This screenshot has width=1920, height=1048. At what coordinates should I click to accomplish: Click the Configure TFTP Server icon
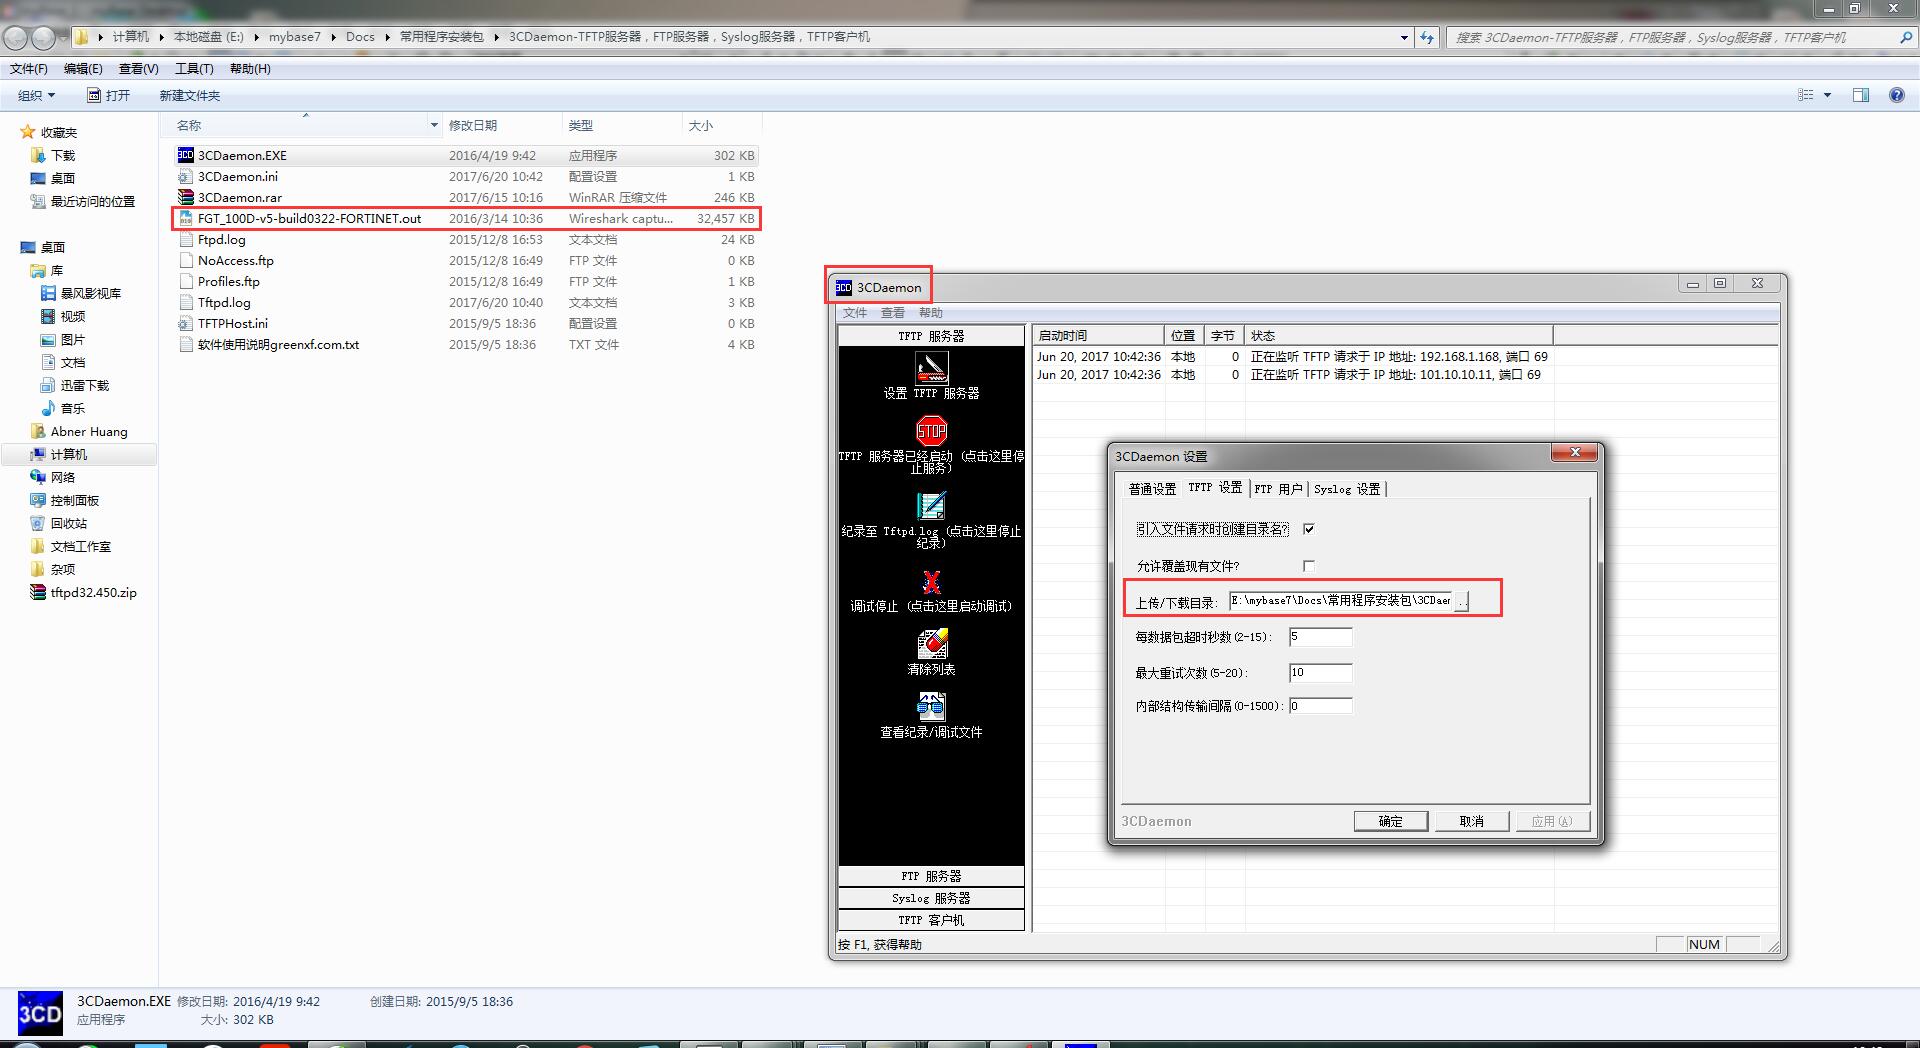pyautogui.click(x=931, y=367)
